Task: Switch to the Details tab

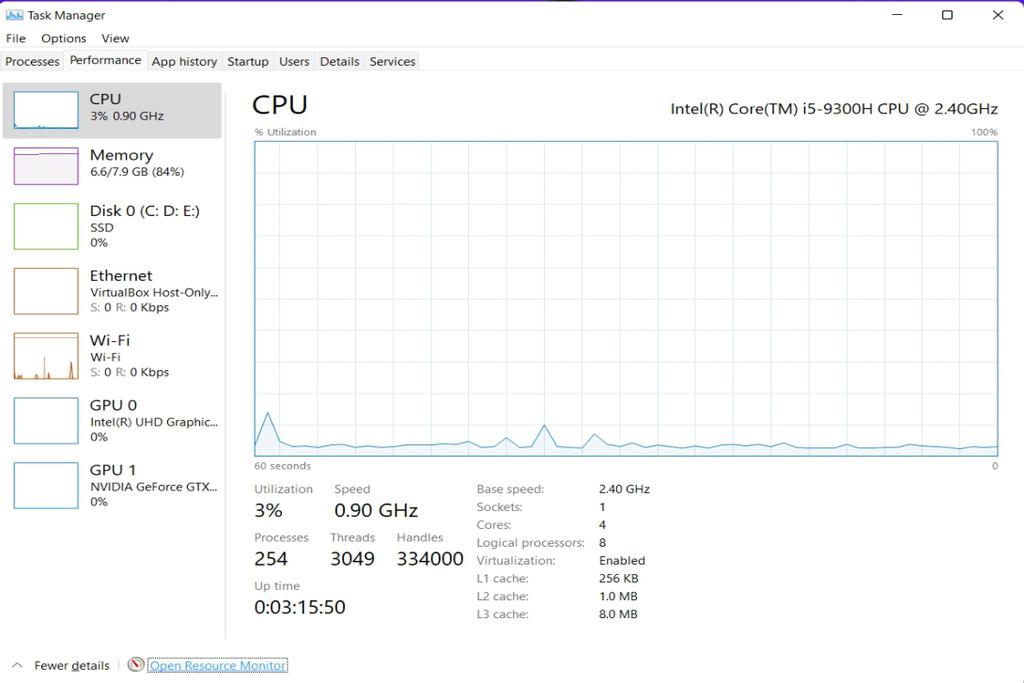Action: pyautogui.click(x=339, y=61)
